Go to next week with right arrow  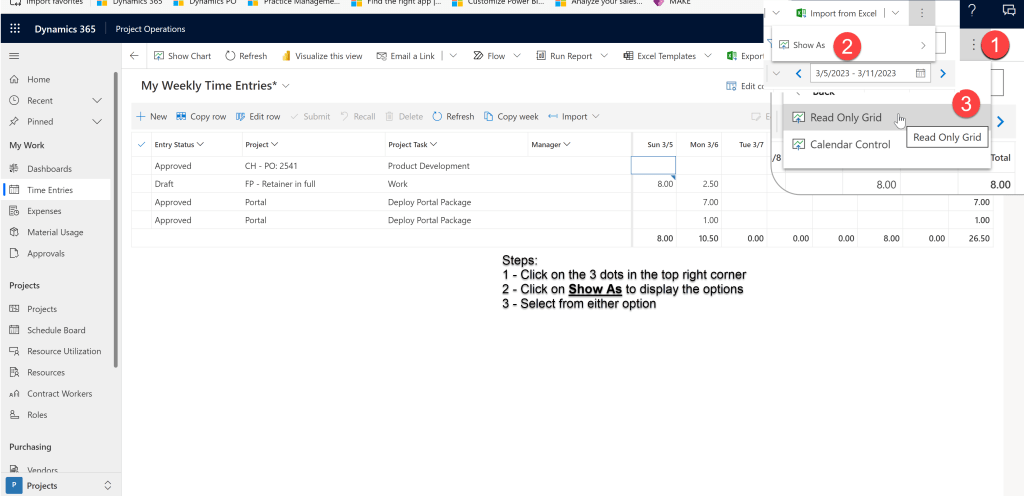(x=942, y=73)
